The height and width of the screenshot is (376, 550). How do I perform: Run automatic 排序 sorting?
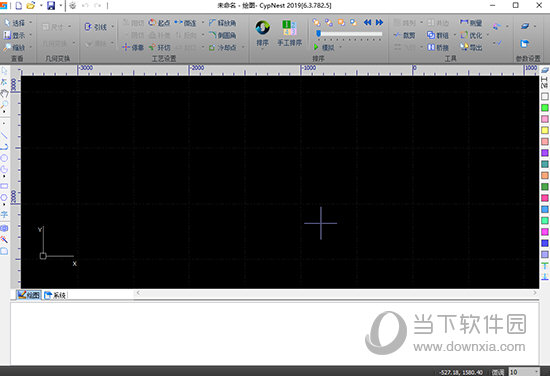point(262,33)
